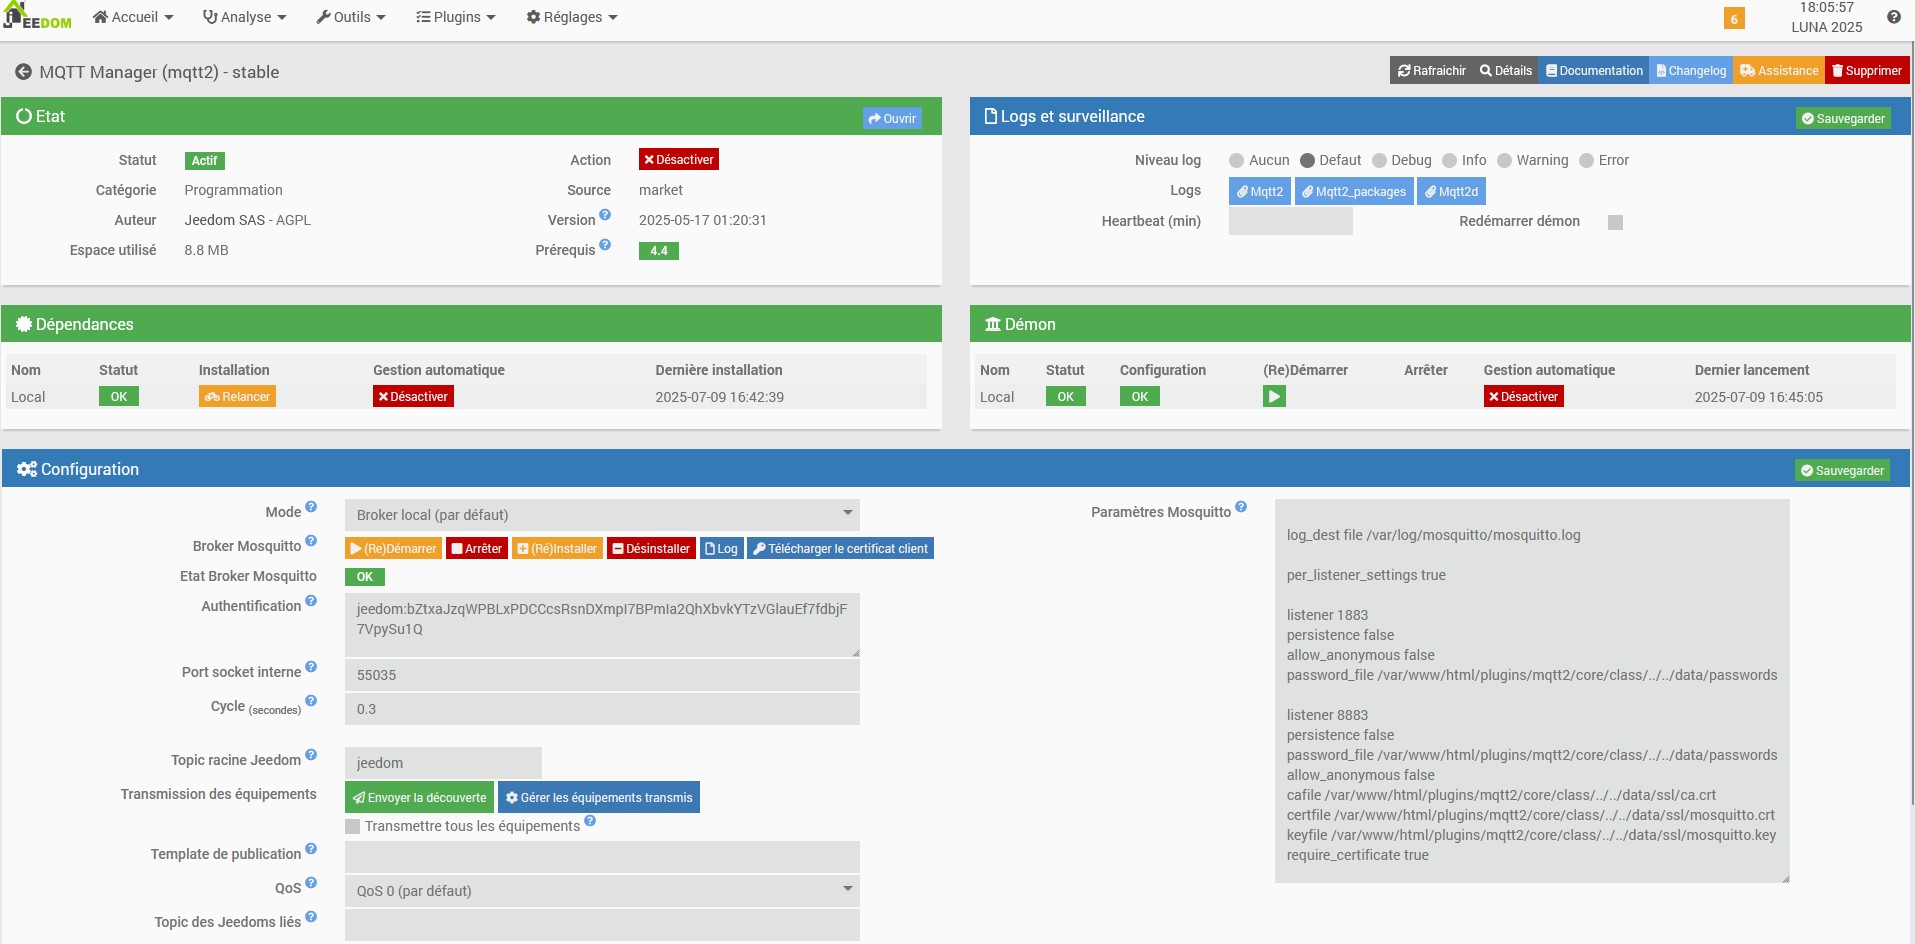Show help icon next to Topic racine Jeedom
Image resolution: width=1915 pixels, height=944 pixels.
tap(311, 755)
